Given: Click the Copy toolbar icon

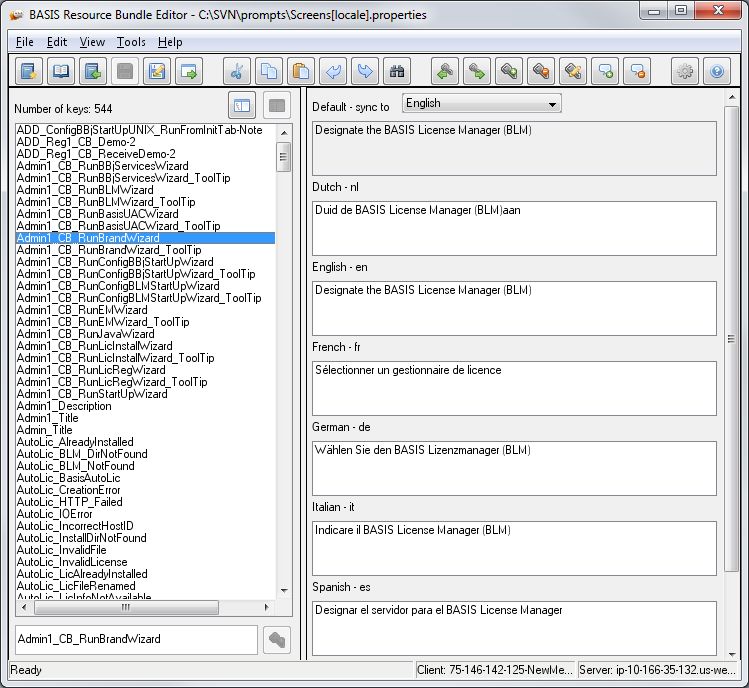Looking at the screenshot, I should click(269, 72).
